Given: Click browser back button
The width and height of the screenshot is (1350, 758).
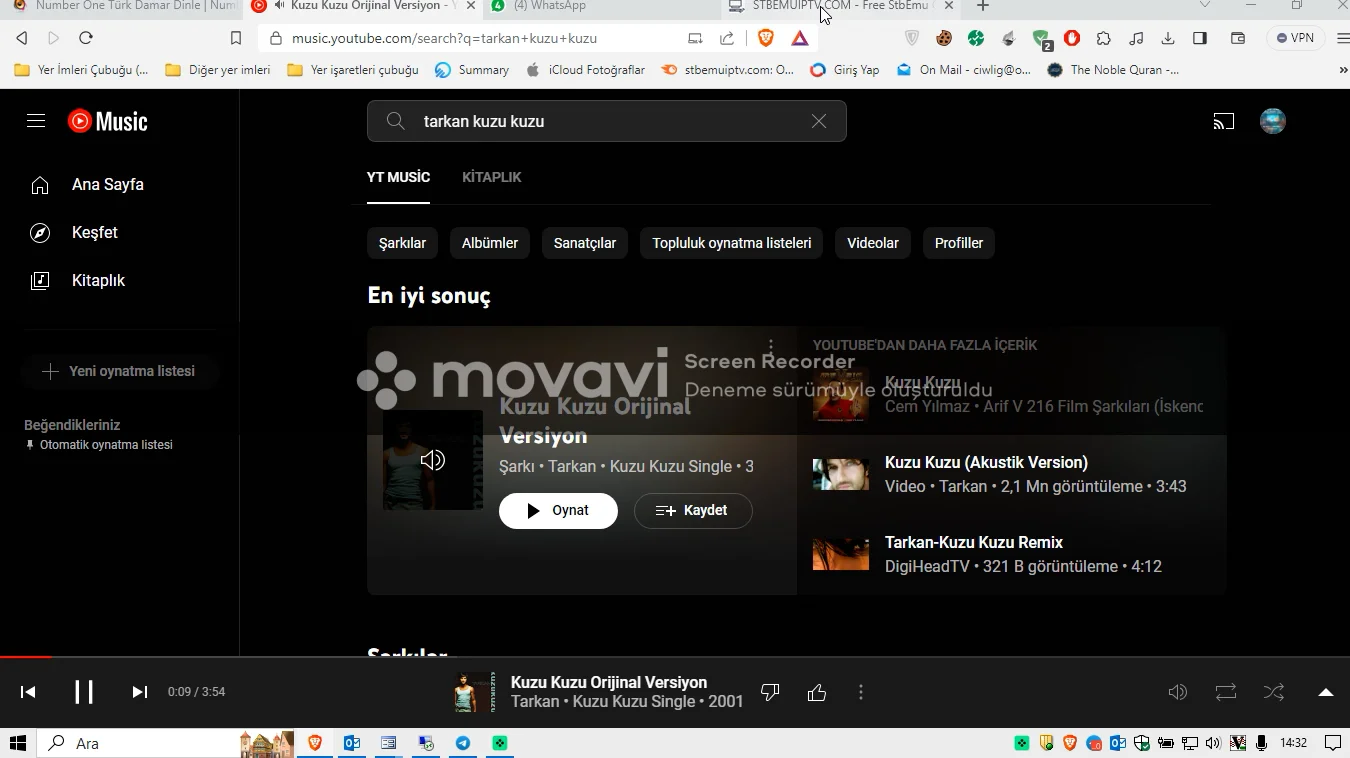Looking at the screenshot, I should (x=22, y=38).
